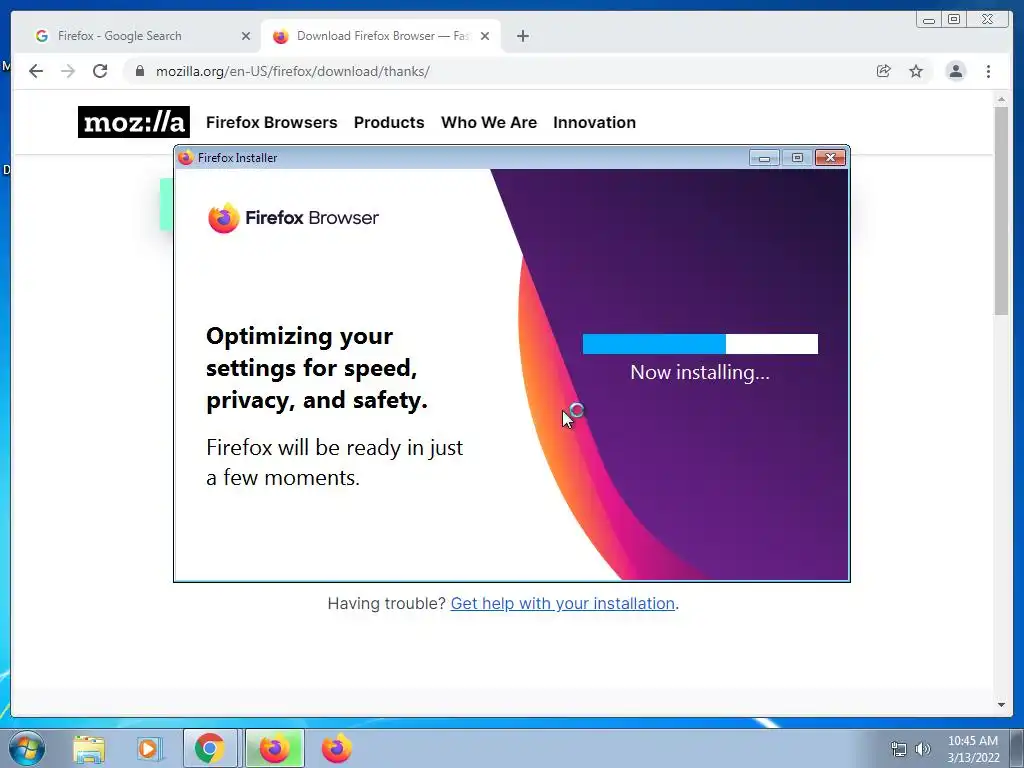Open the Who We Are menu
The width and height of the screenshot is (1024, 768).
489,122
